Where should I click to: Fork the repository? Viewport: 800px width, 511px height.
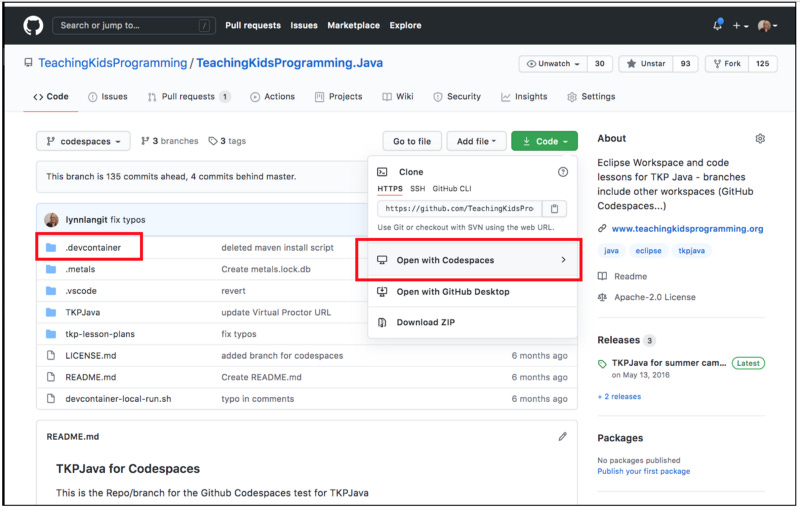tap(727, 64)
